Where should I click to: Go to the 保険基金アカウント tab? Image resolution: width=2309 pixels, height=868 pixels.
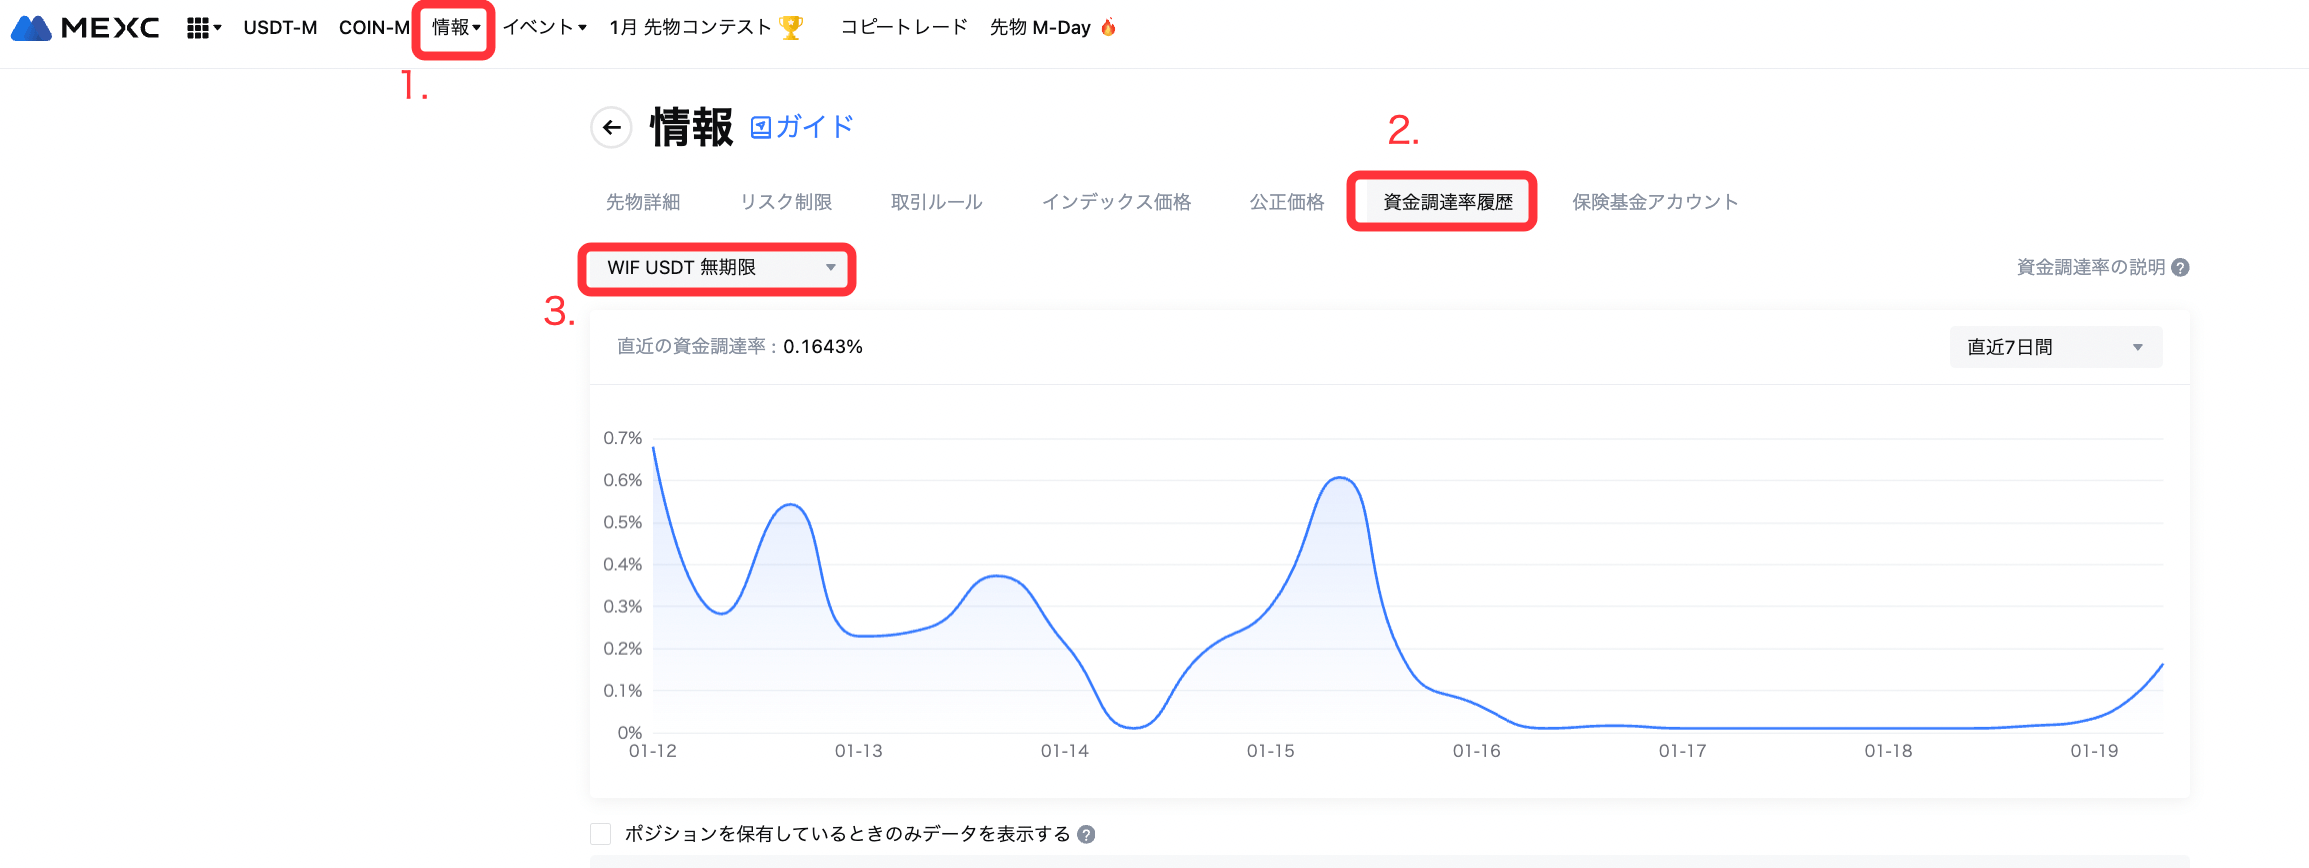[x=1655, y=202]
